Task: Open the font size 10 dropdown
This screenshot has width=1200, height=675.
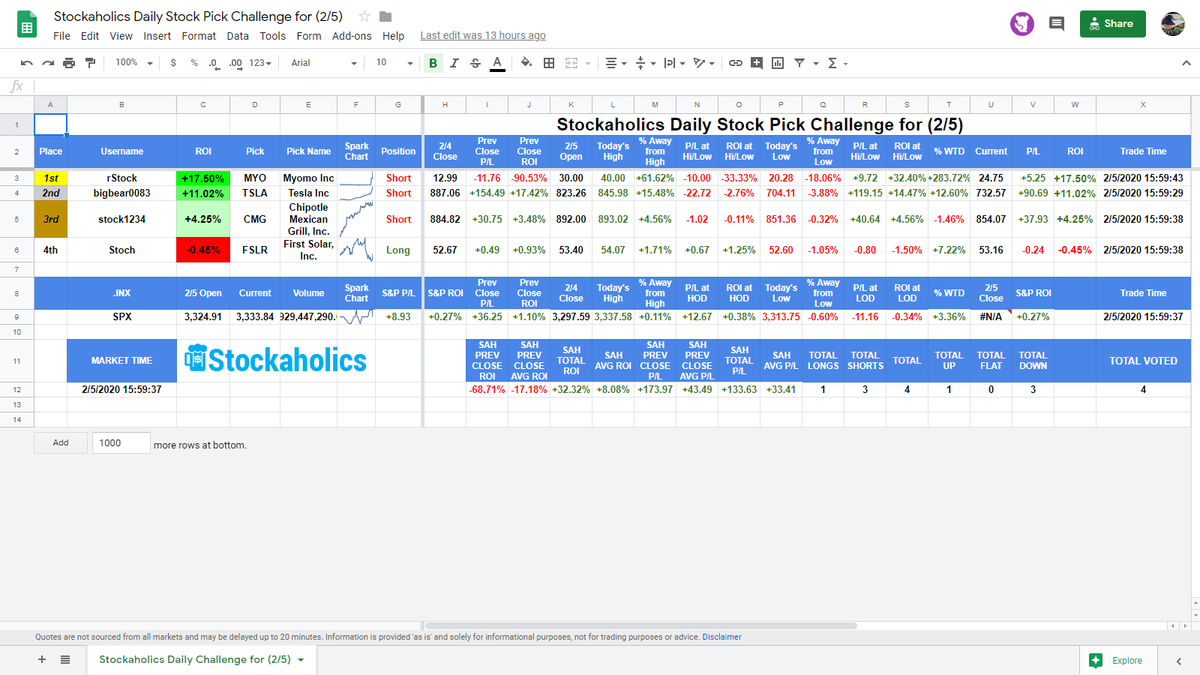Action: 394,63
